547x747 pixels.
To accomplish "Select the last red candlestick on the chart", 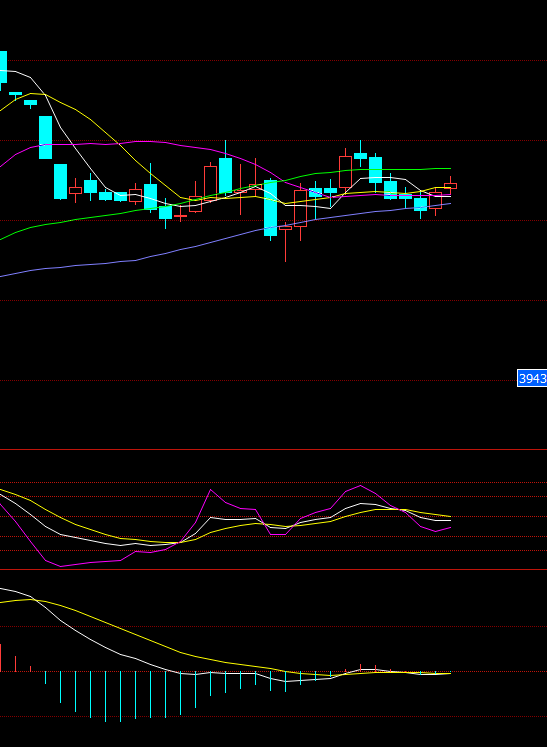I will [450, 186].
